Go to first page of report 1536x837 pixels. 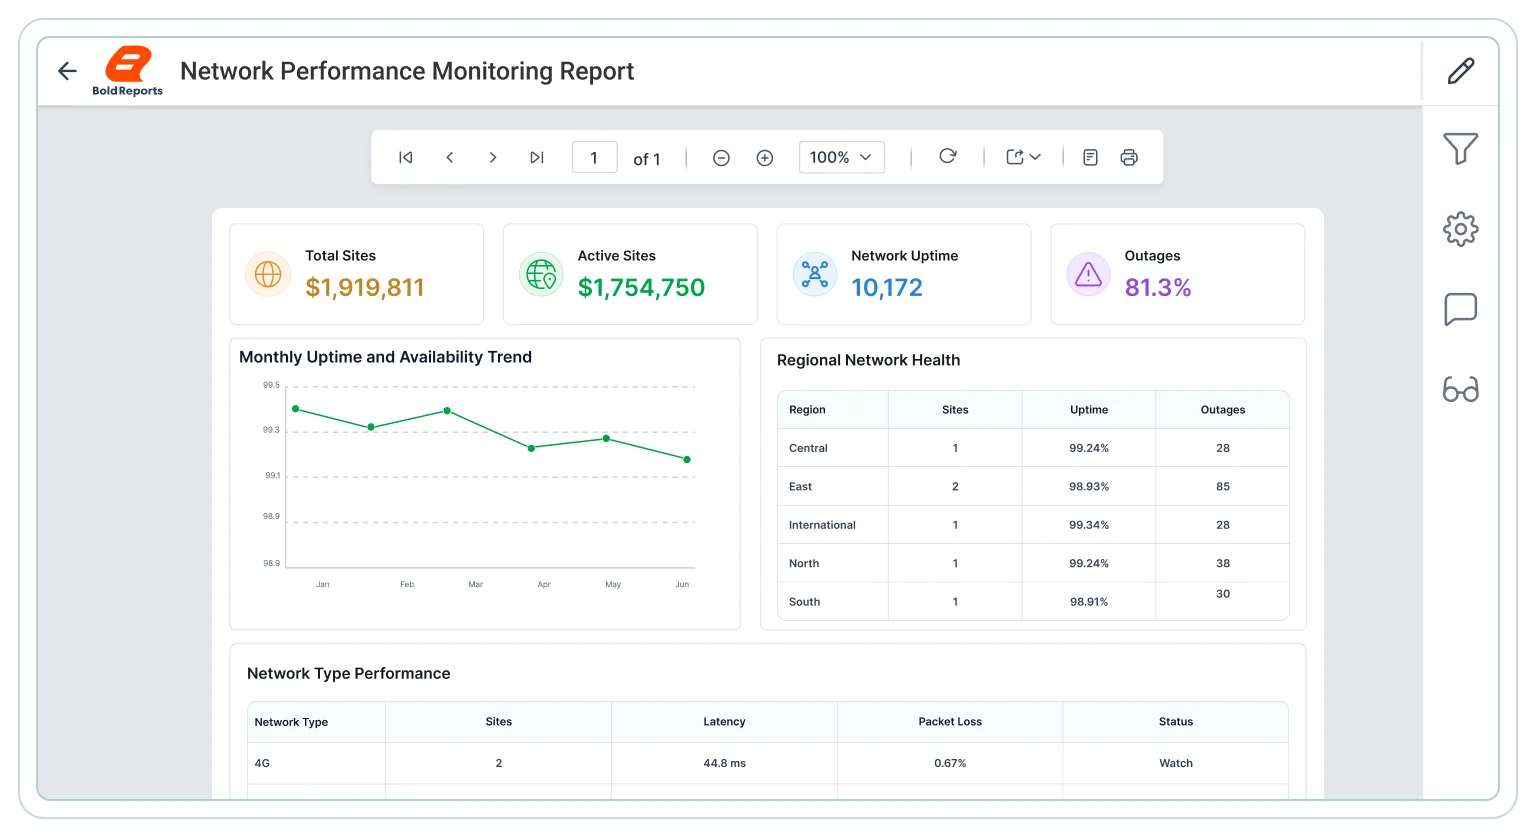tap(405, 157)
